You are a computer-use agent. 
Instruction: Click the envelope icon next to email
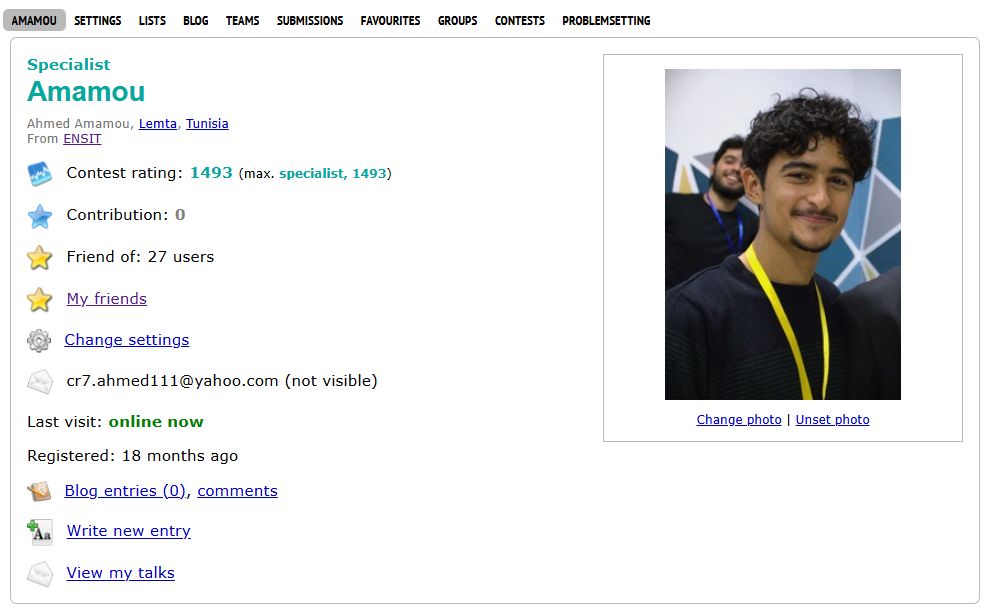click(x=40, y=382)
